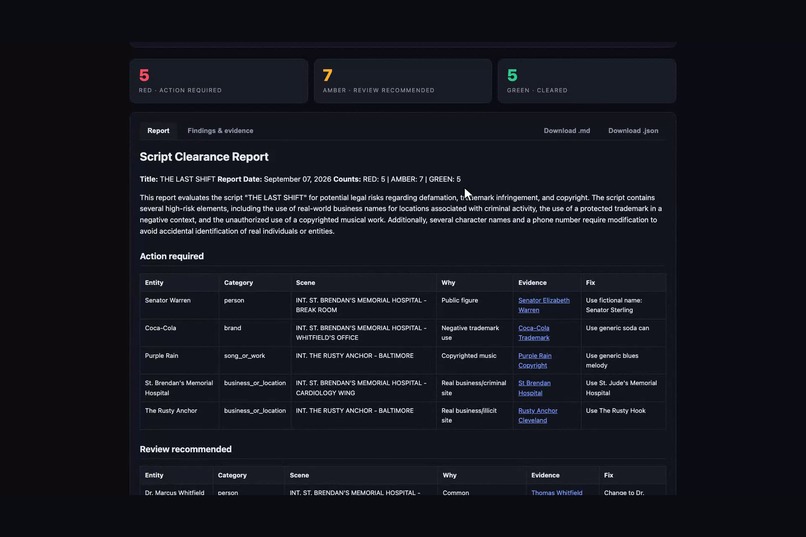Click the Script Clearance Report heading
Screen dimensions: 806x537
click(x=204, y=157)
